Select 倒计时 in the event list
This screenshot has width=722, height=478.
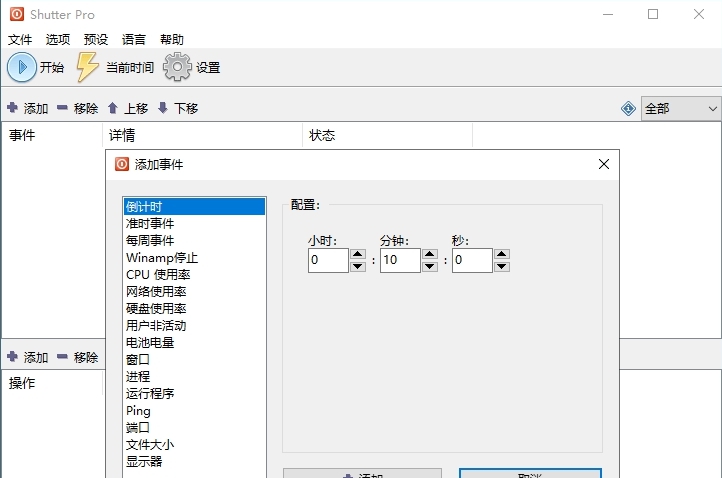click(x=194, y=206)
